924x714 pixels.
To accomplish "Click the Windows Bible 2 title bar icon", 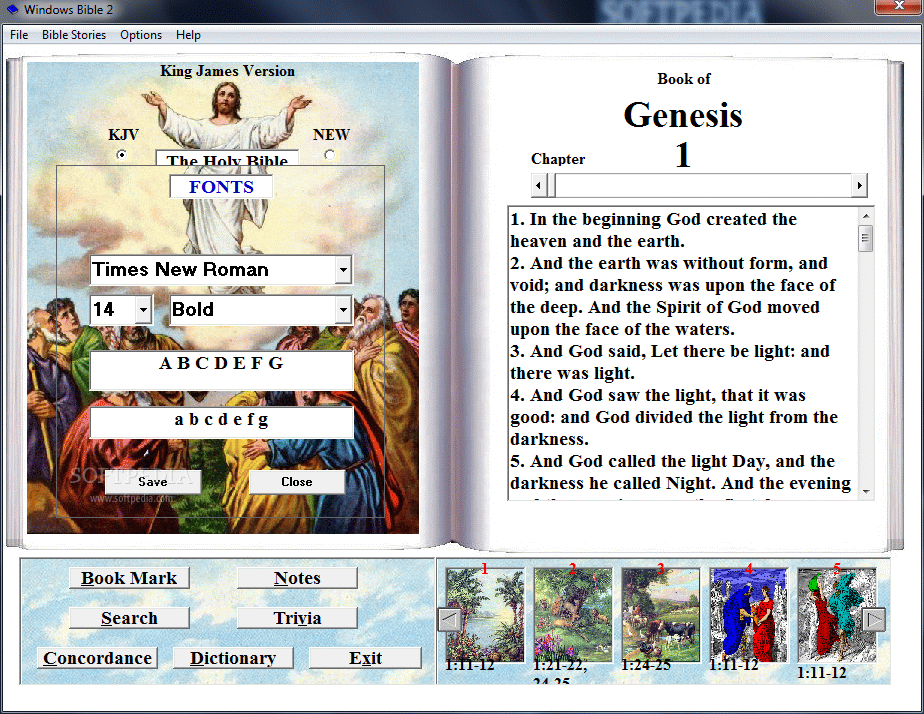I will pos(12,9).
